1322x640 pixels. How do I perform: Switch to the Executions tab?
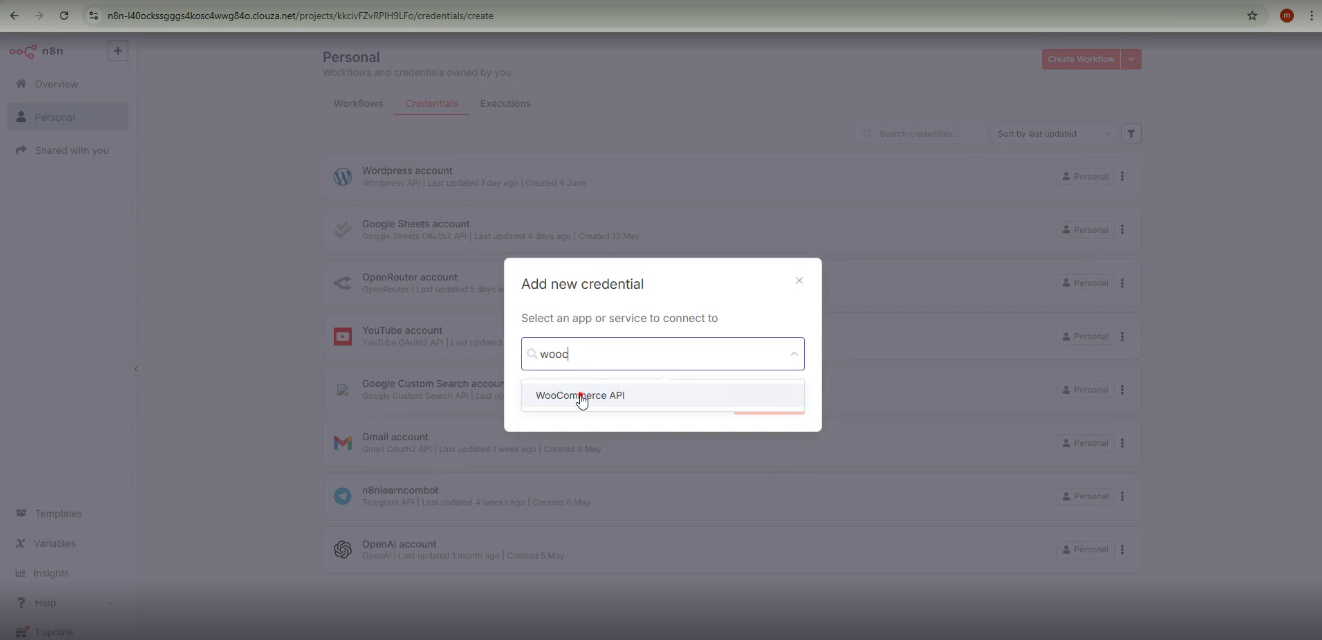[505, 104]
